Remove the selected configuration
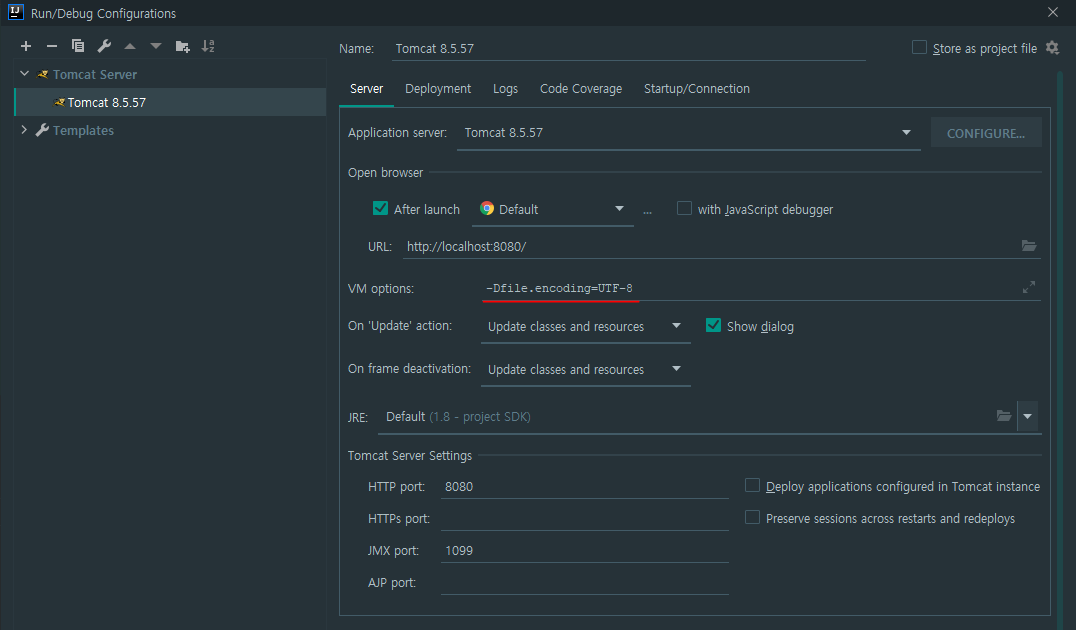 [x=51, y=46]
